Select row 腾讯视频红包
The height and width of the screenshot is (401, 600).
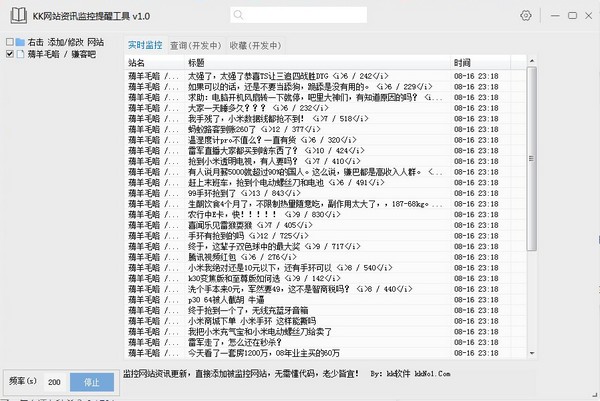(x=325, y=257)
